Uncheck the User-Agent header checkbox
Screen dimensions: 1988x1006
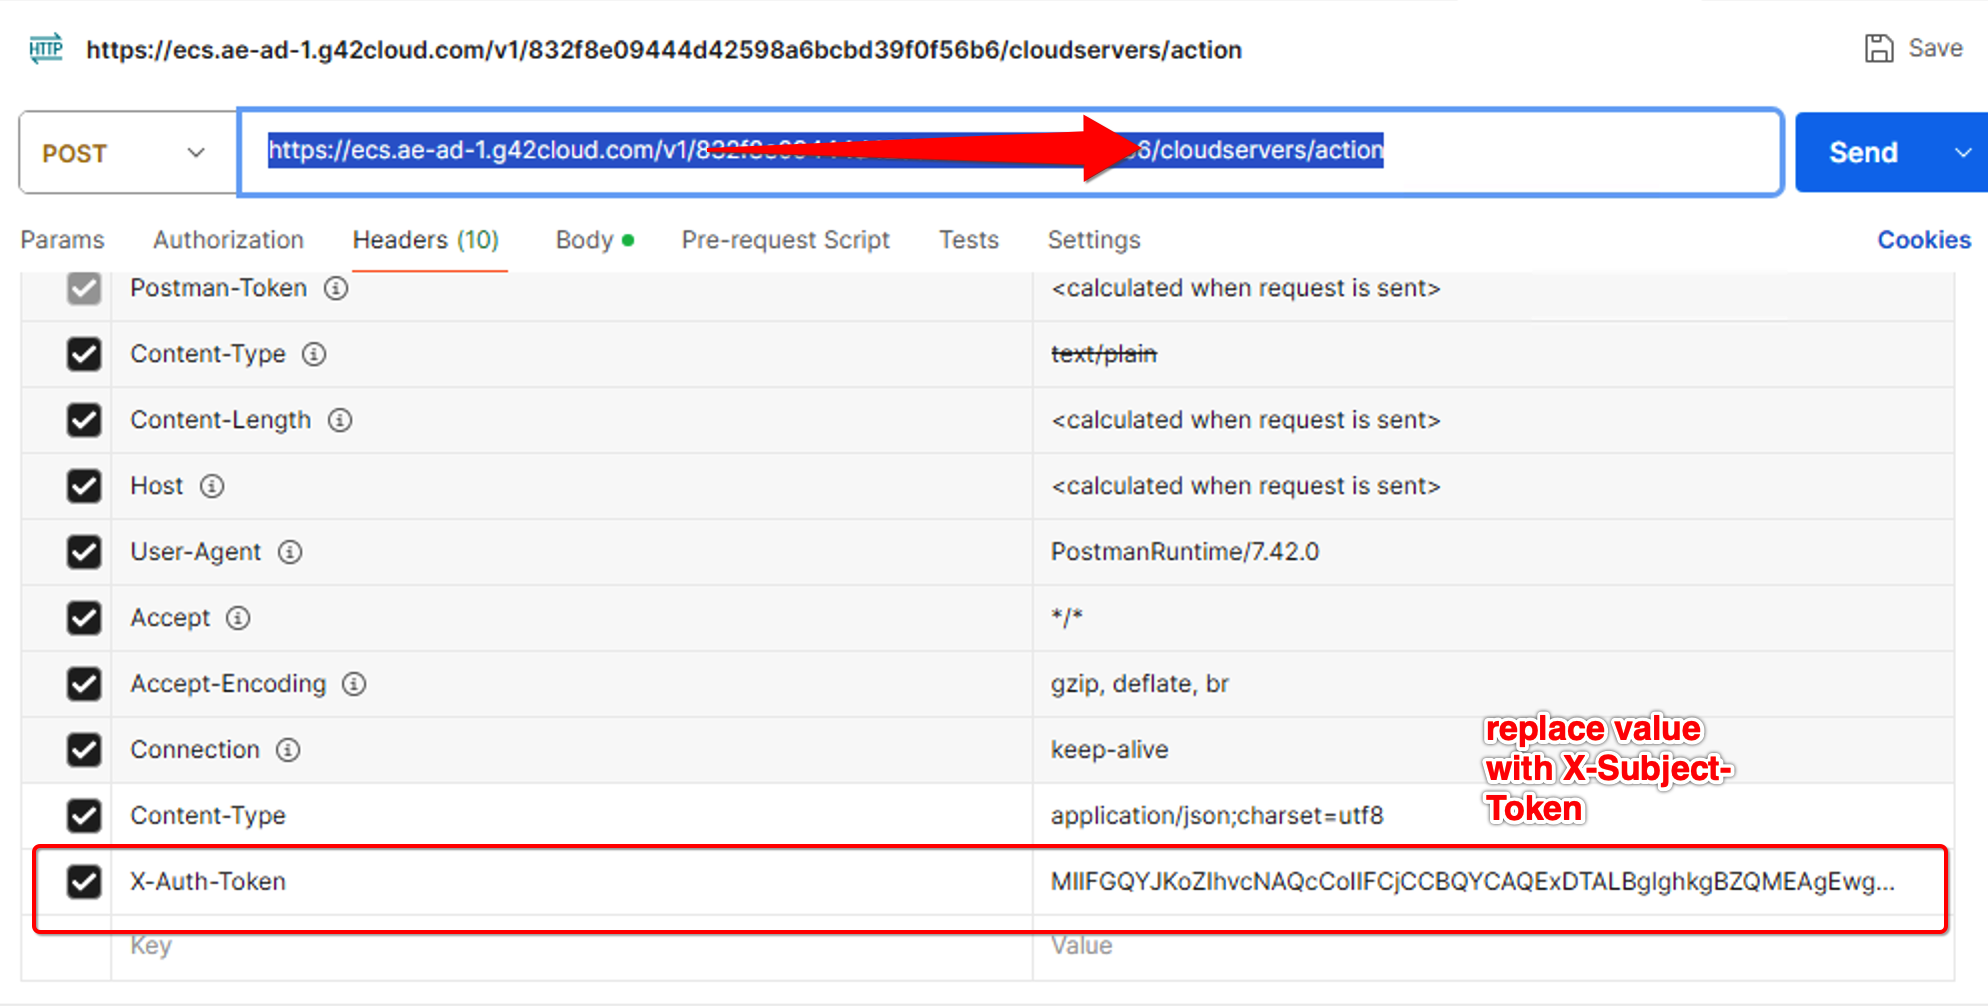tap(84, 552)
